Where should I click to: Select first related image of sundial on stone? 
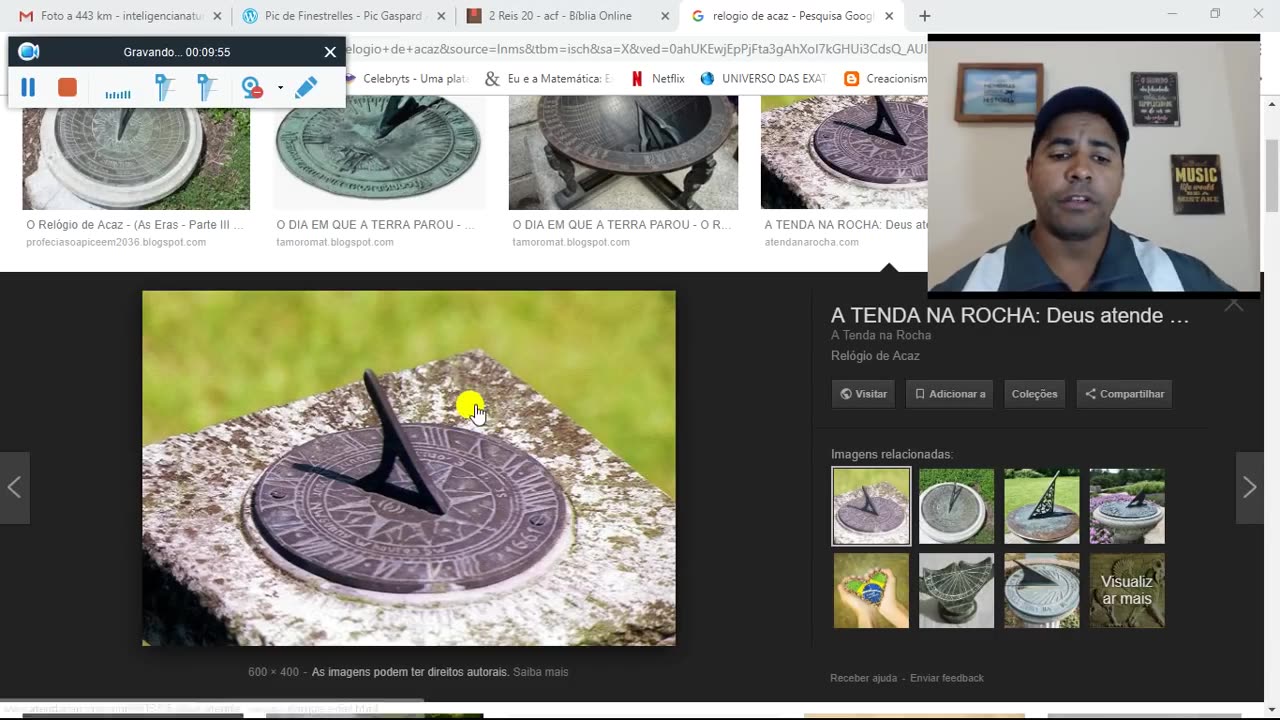pos(871,506)
